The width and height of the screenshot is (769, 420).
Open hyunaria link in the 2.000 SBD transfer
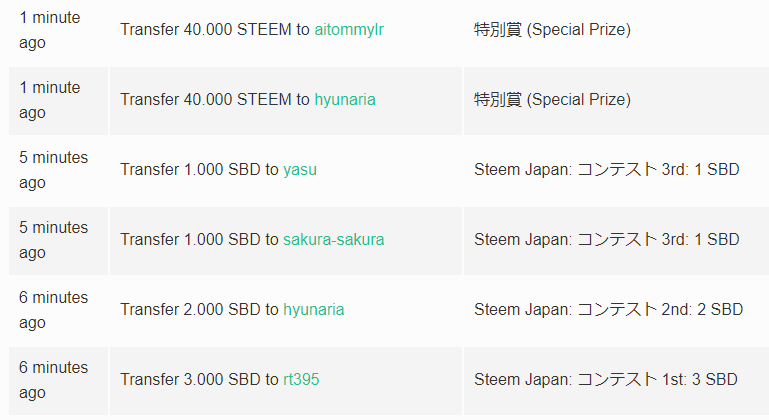313,310
